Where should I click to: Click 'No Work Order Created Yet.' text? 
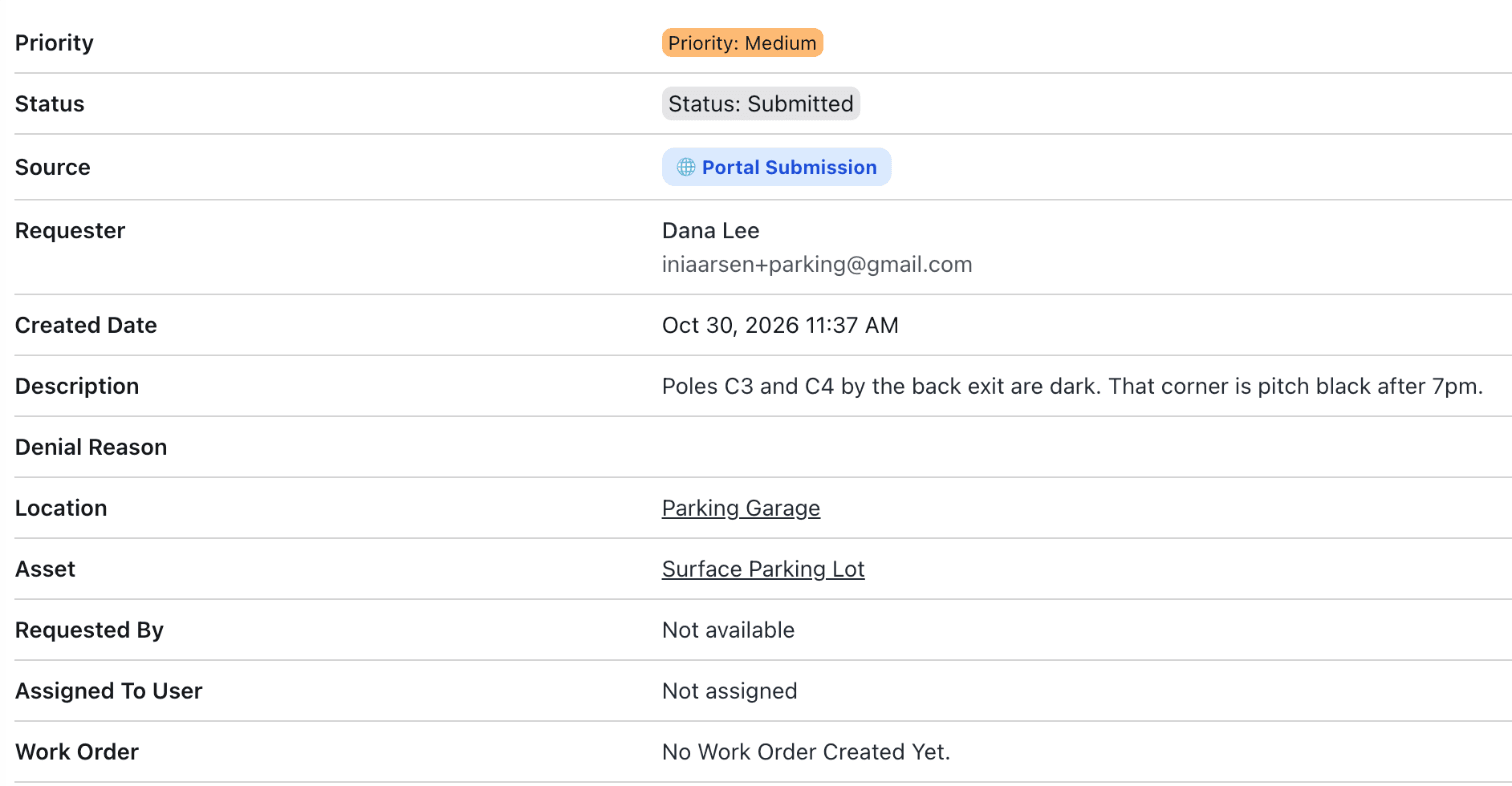(x=806, y=752)
